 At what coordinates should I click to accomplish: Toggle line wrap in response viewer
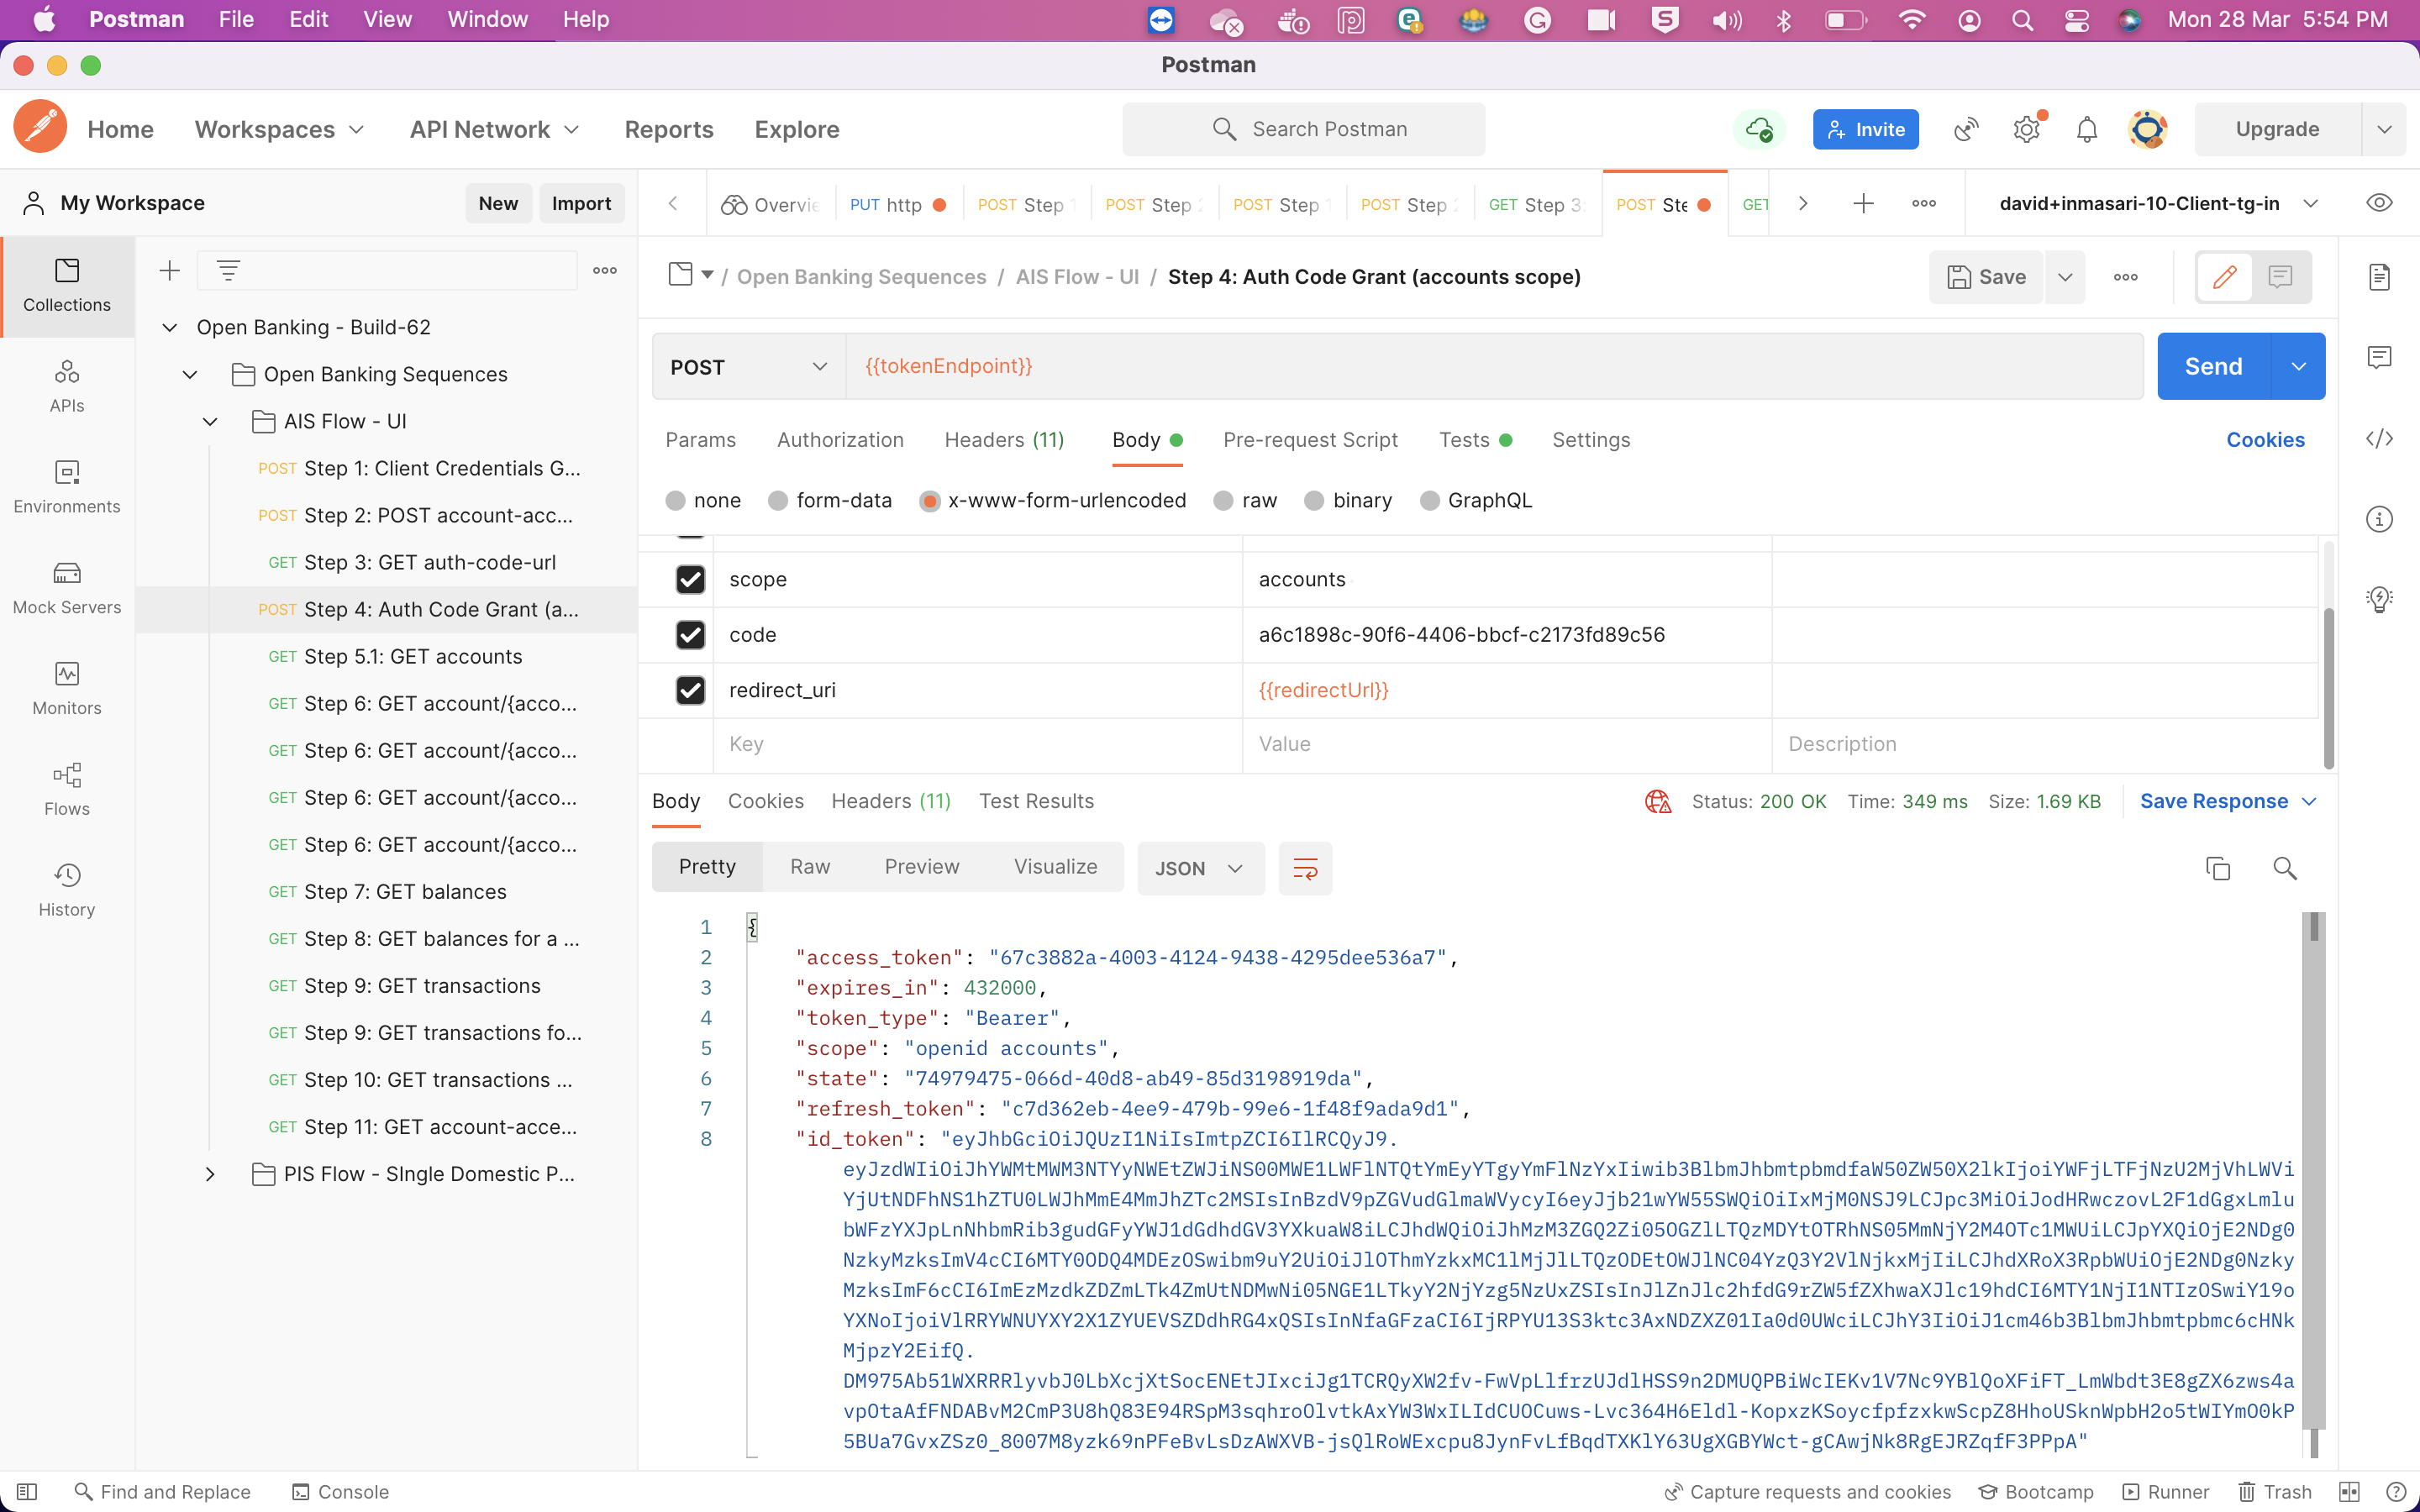(1305, 868)
